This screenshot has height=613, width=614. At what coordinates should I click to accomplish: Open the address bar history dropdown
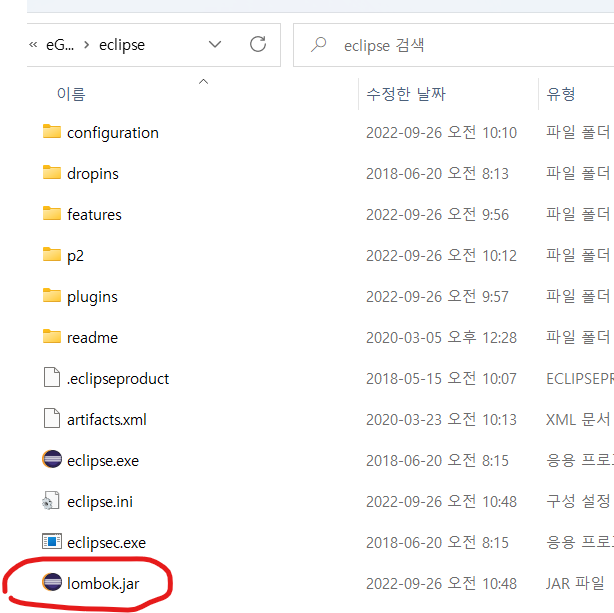point(215,44)
